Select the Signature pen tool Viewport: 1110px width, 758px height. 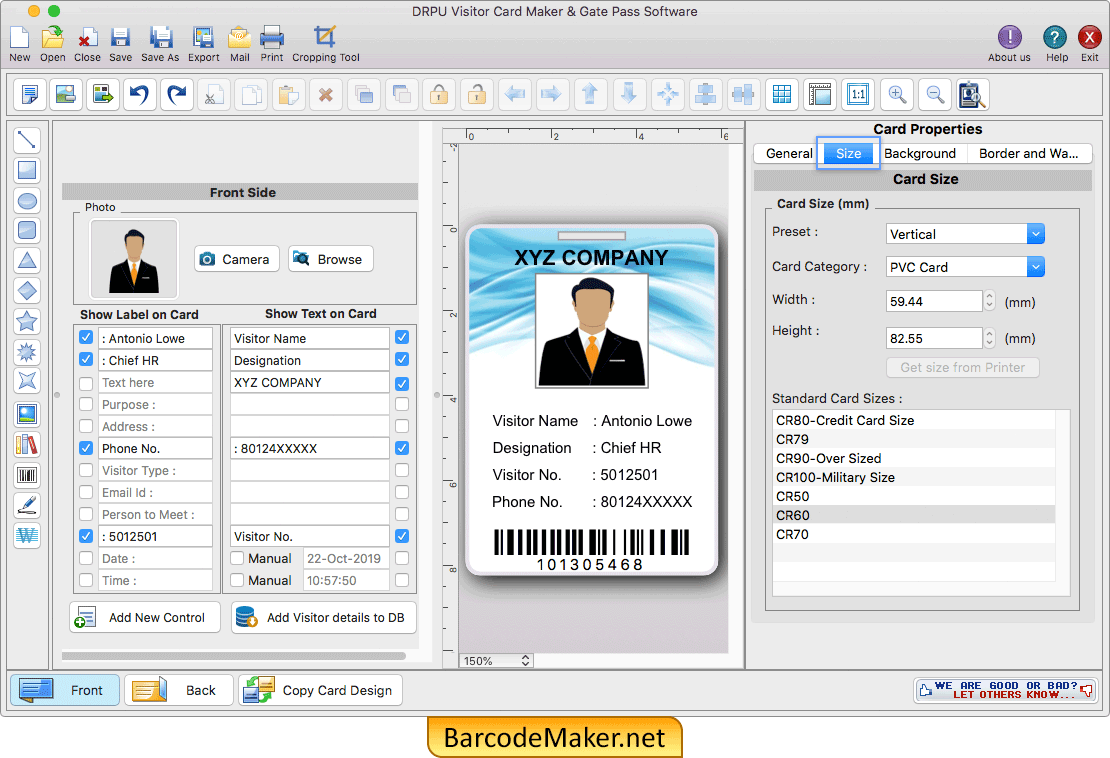27,505
